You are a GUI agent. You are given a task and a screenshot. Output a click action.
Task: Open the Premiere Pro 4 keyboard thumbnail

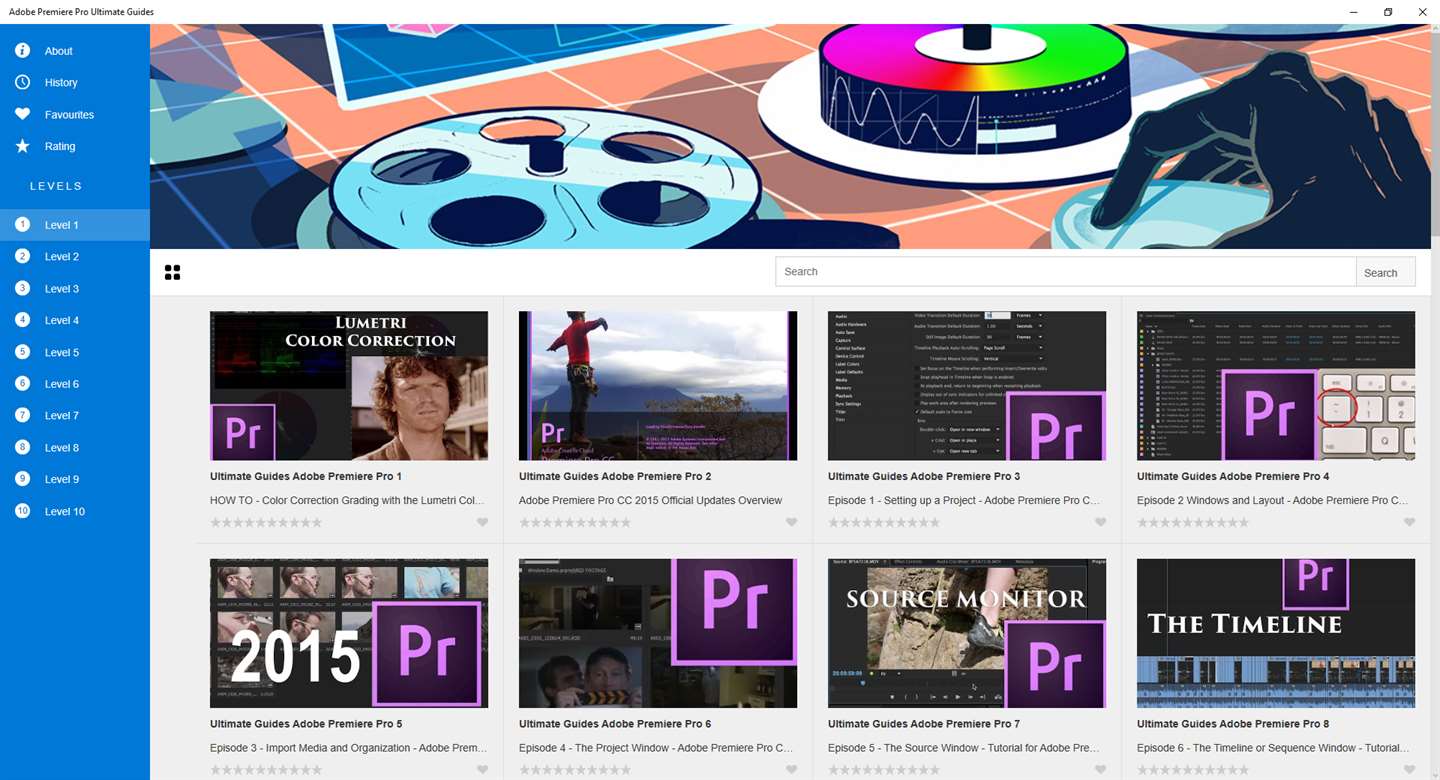[x=1276, y=385]
